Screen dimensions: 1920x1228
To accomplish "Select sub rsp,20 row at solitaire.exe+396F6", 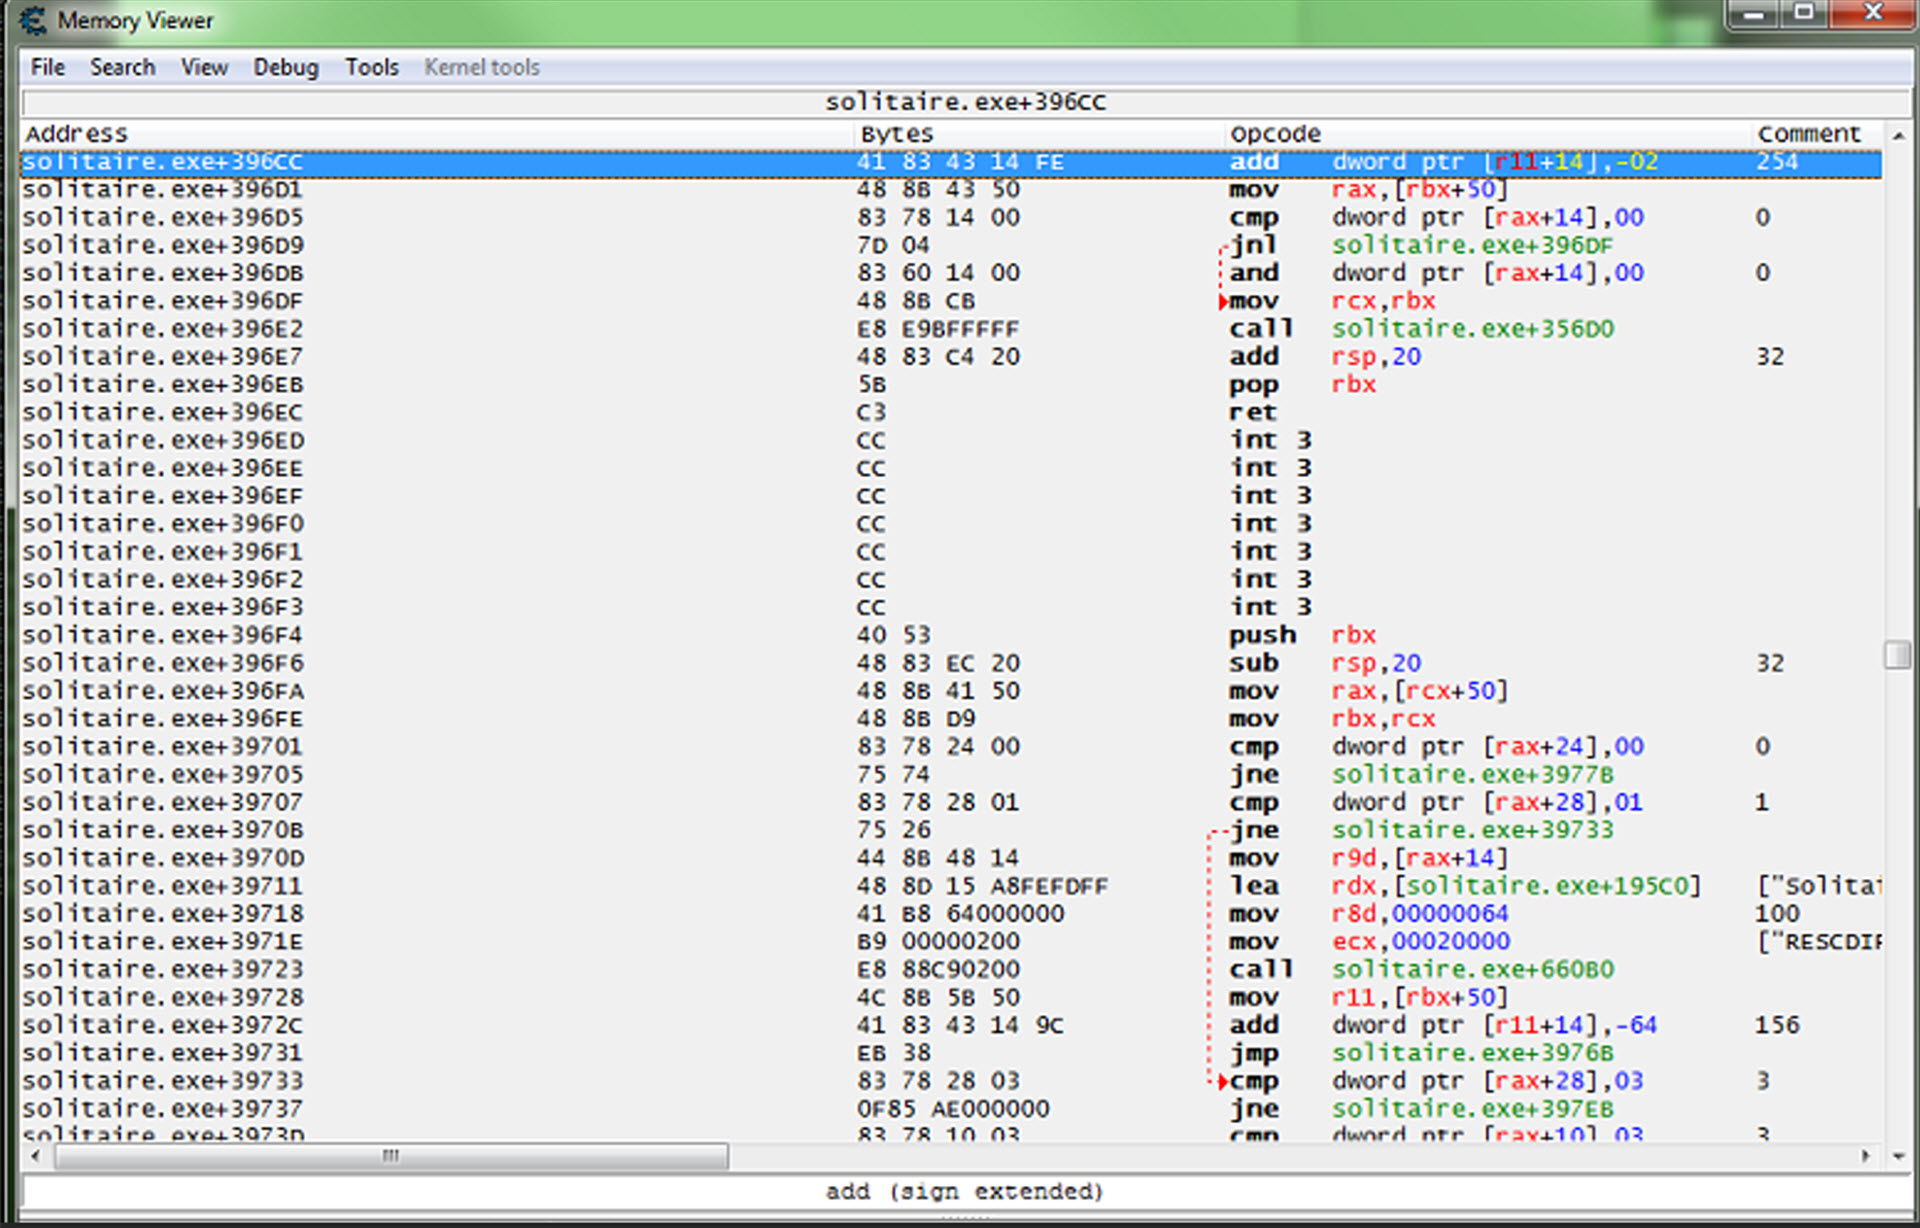I will [950, 664].
